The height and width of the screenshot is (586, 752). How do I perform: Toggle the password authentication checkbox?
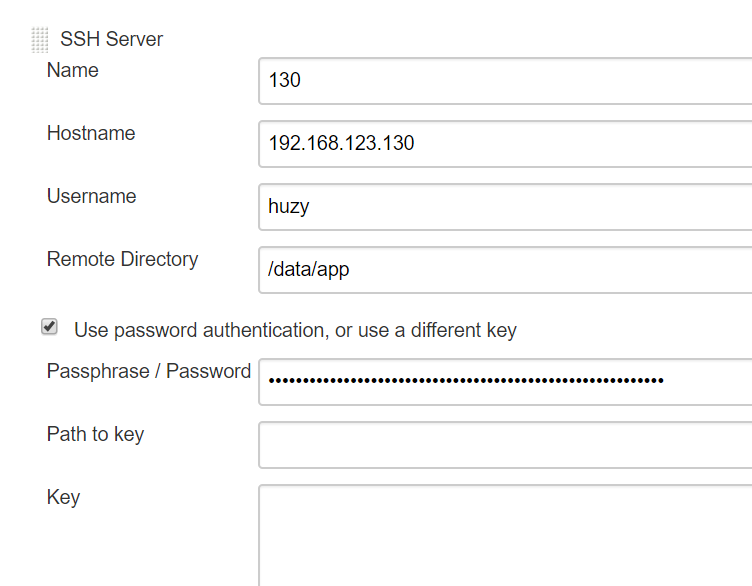pyautogui.click(x=49, y=327)
